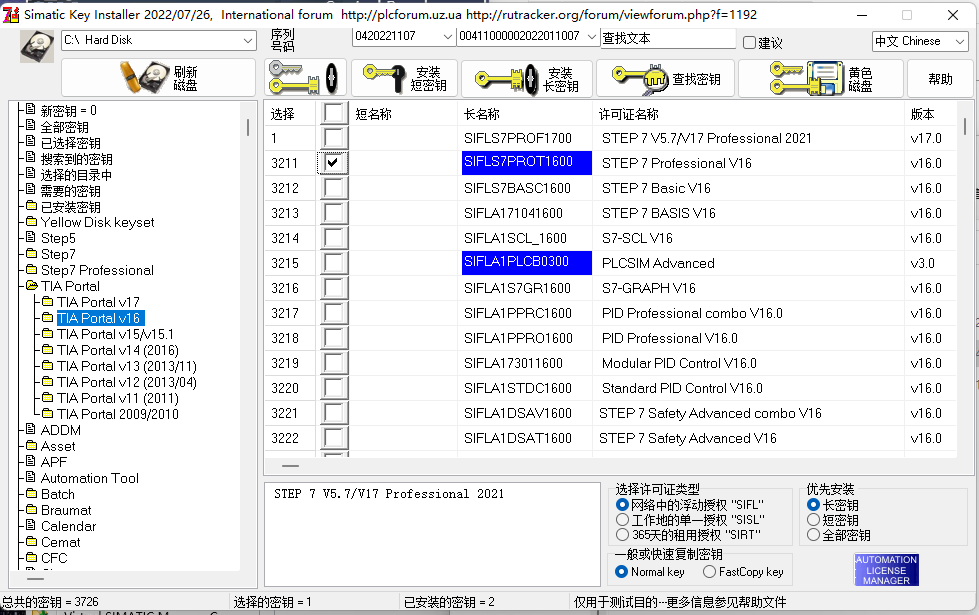The width and height of the screenshot is (979, 615).
Task: Toggle the 建议 checkbox
Action: [750, 42]
